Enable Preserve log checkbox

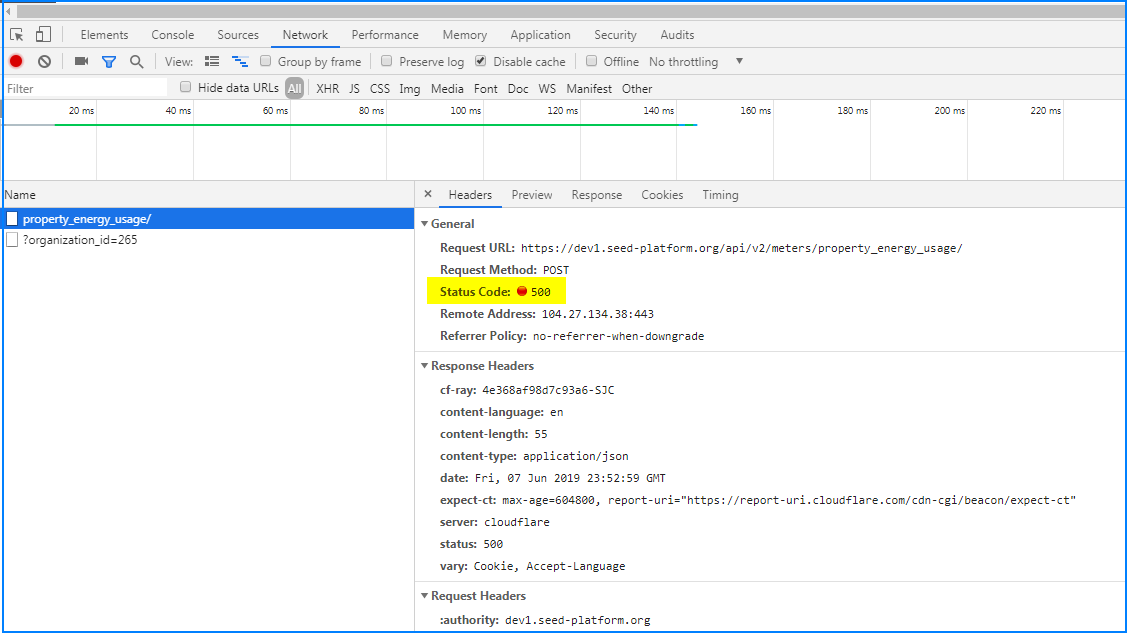387,61
